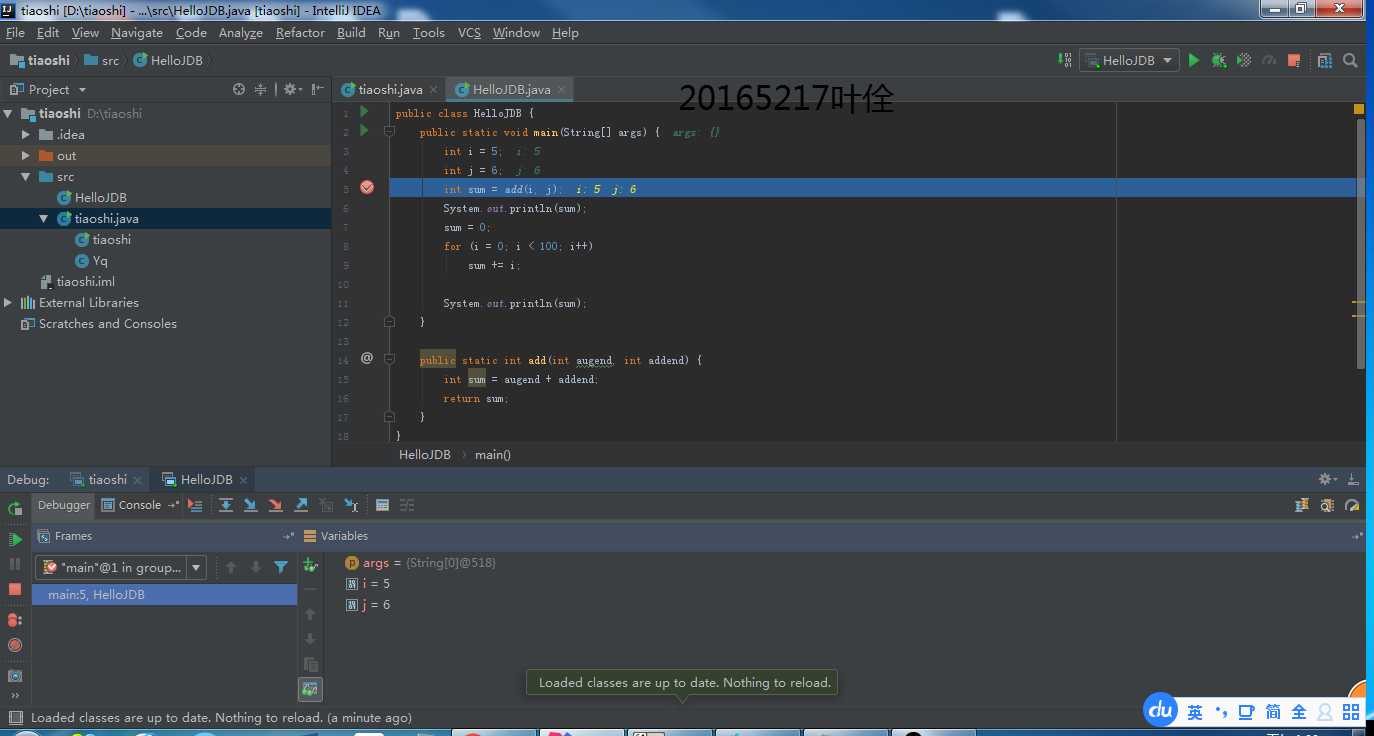Toggle the code fold on main method
This screenshot has width=1374, height=736.
click(x=390, y=131)
